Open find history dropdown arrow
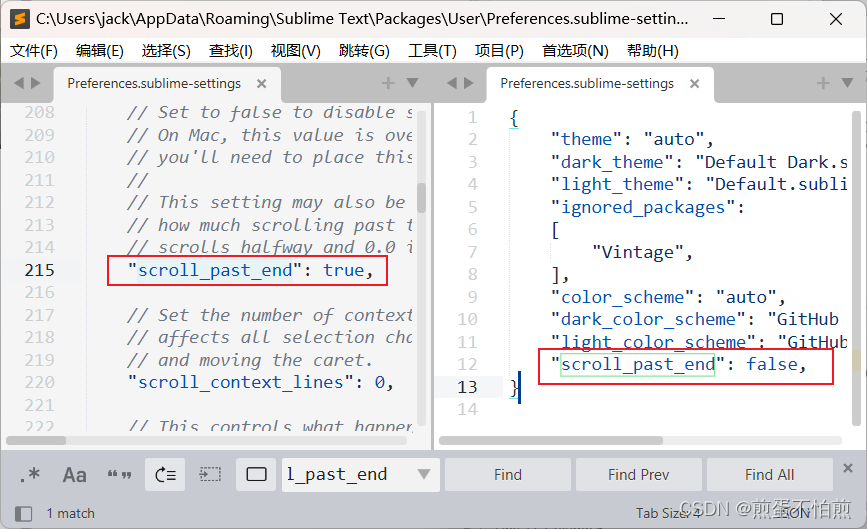This screenshot has width=867, height=529. 424,474
